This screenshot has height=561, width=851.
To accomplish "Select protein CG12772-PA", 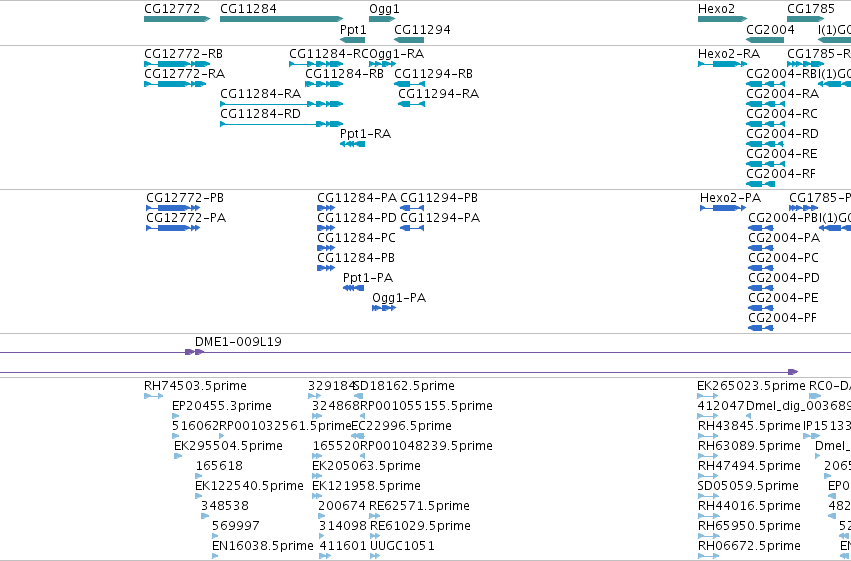I will click(x=173, y=228).
